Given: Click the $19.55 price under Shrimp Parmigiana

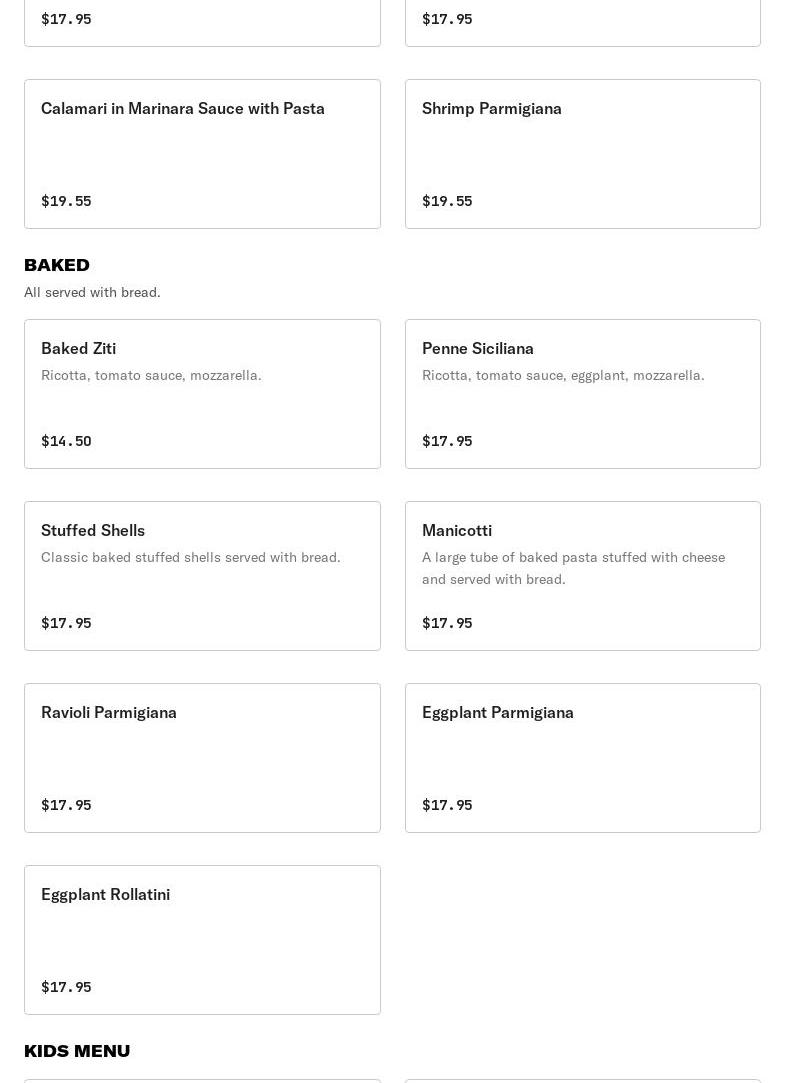Looking at the screenshot, I should tap(447, 201).
